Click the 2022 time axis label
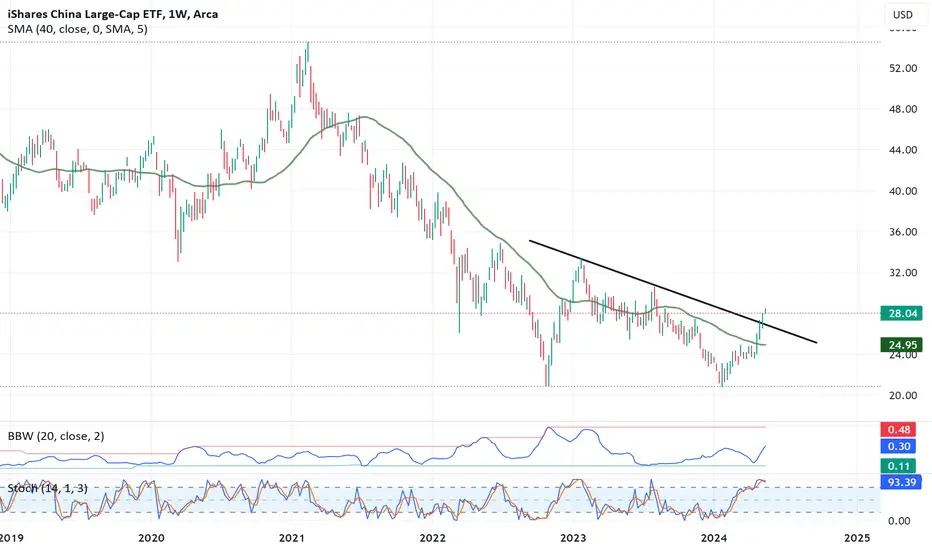 [x=432, y=538]
